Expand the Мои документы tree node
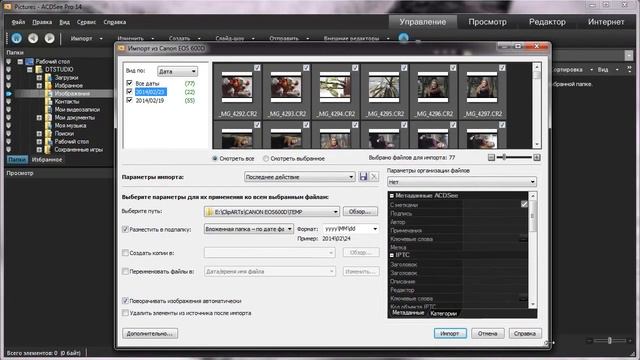This screenshot has height=360, width=640. click(39, 118)
